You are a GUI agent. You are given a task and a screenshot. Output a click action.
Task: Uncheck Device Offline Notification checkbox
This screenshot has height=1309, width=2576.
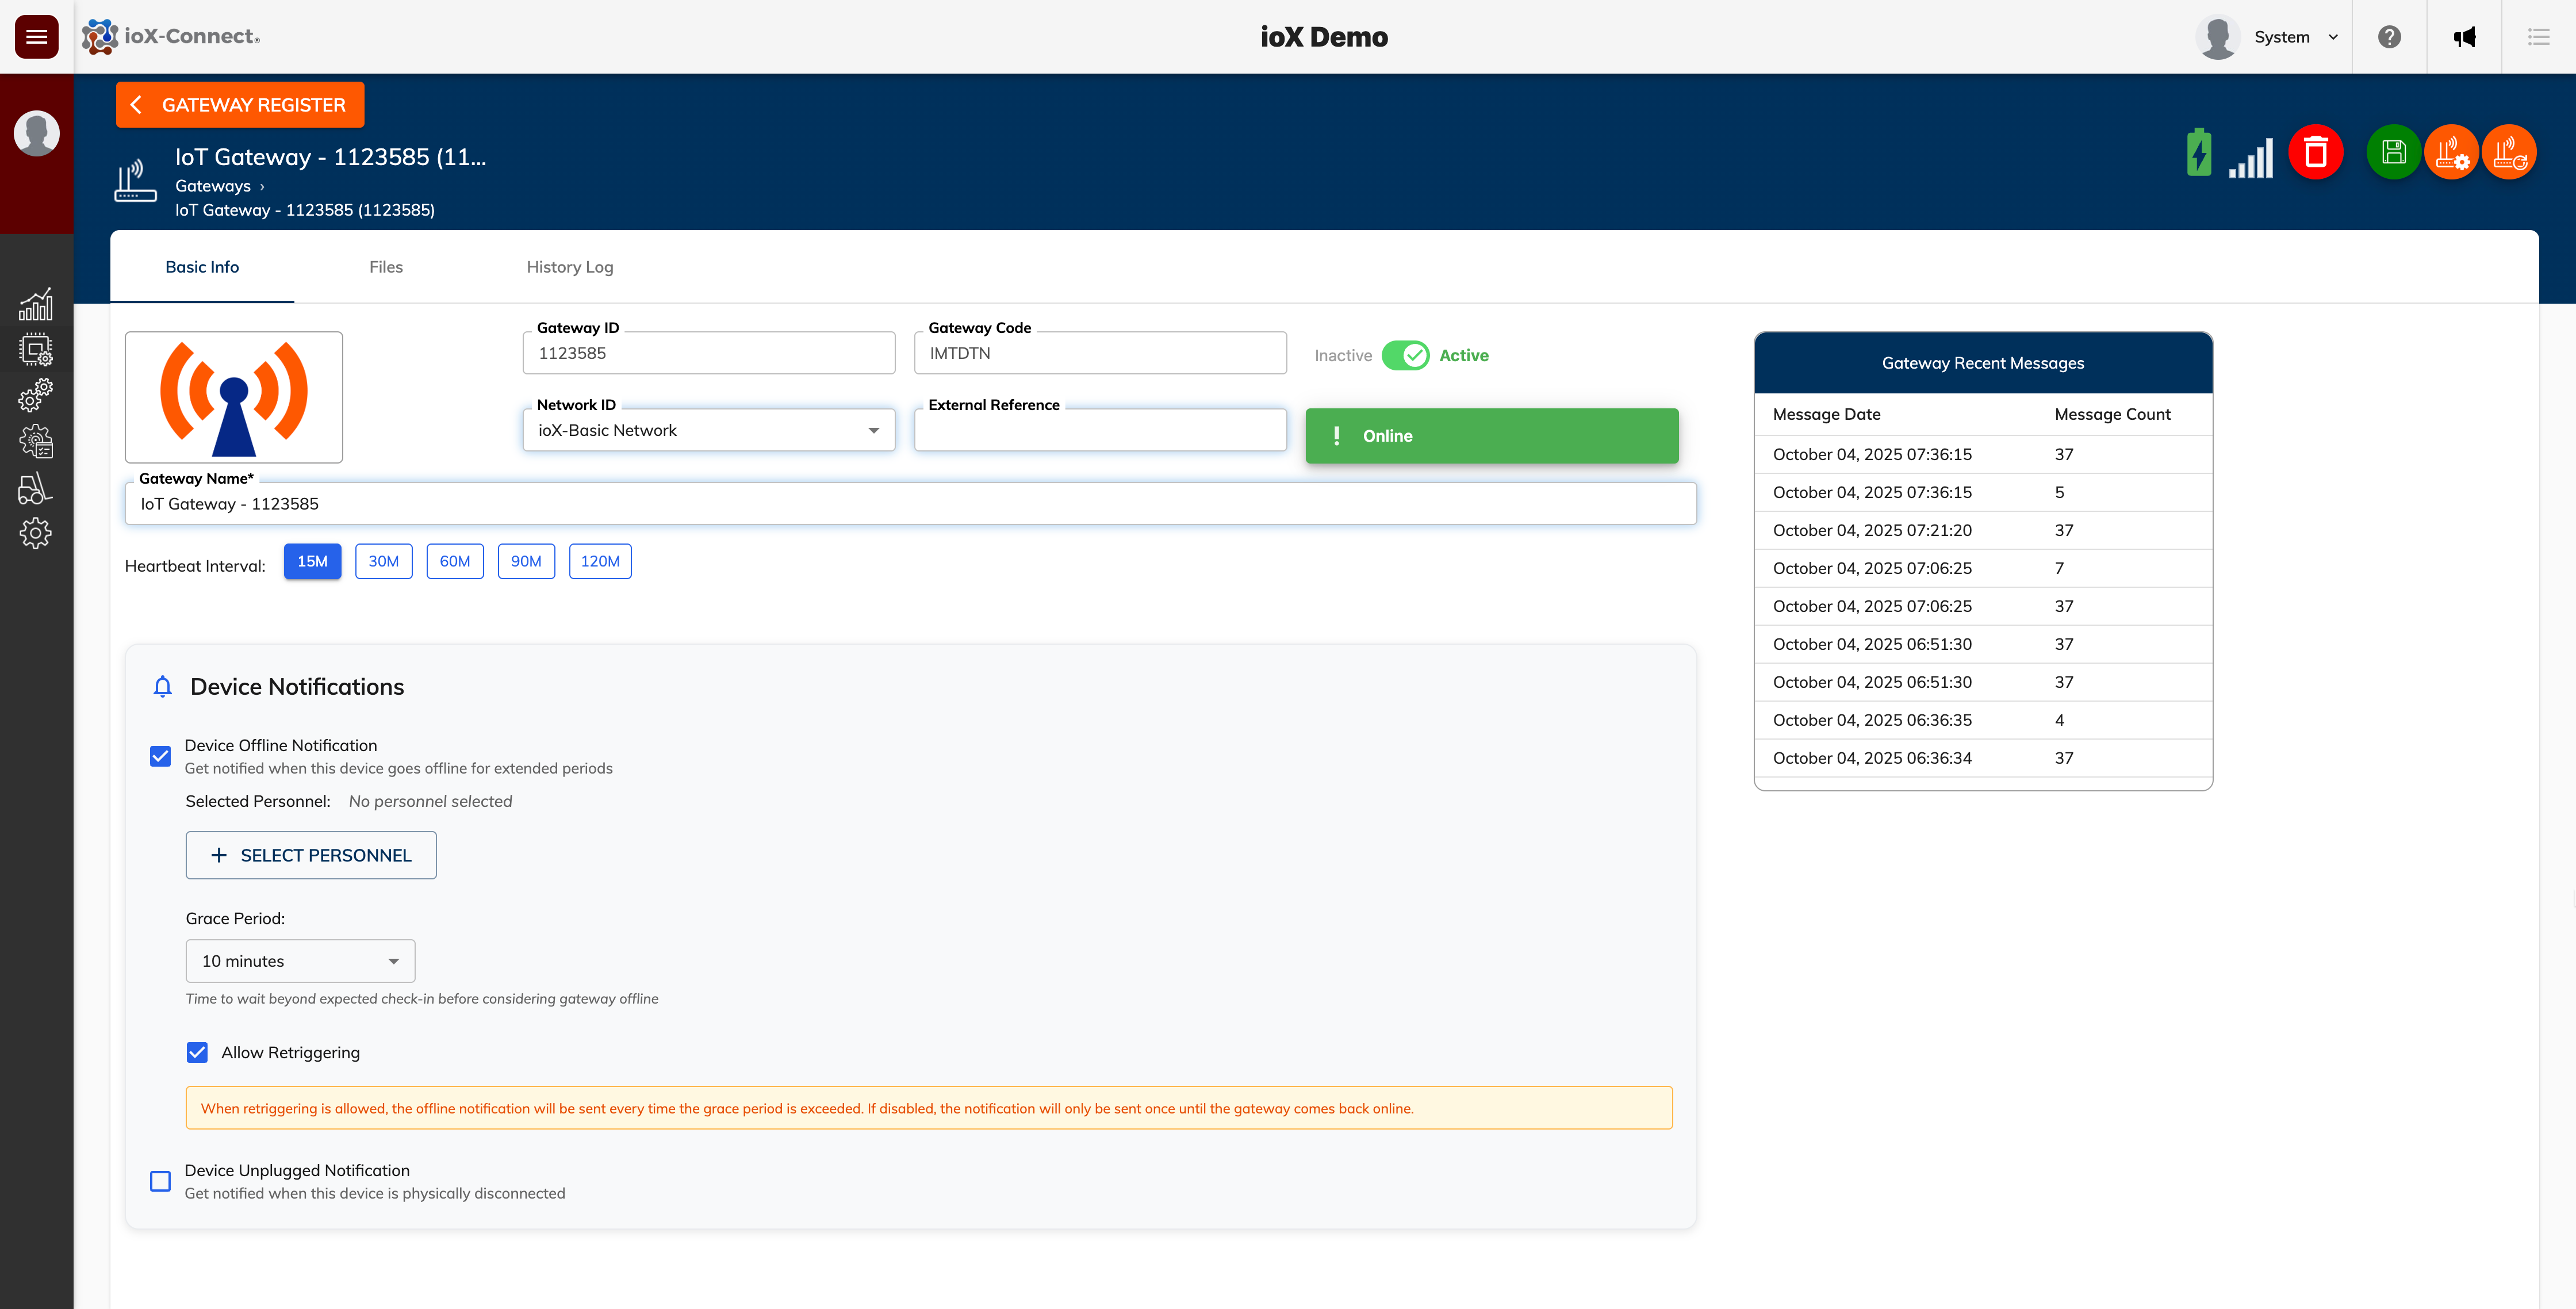[160, 756]
